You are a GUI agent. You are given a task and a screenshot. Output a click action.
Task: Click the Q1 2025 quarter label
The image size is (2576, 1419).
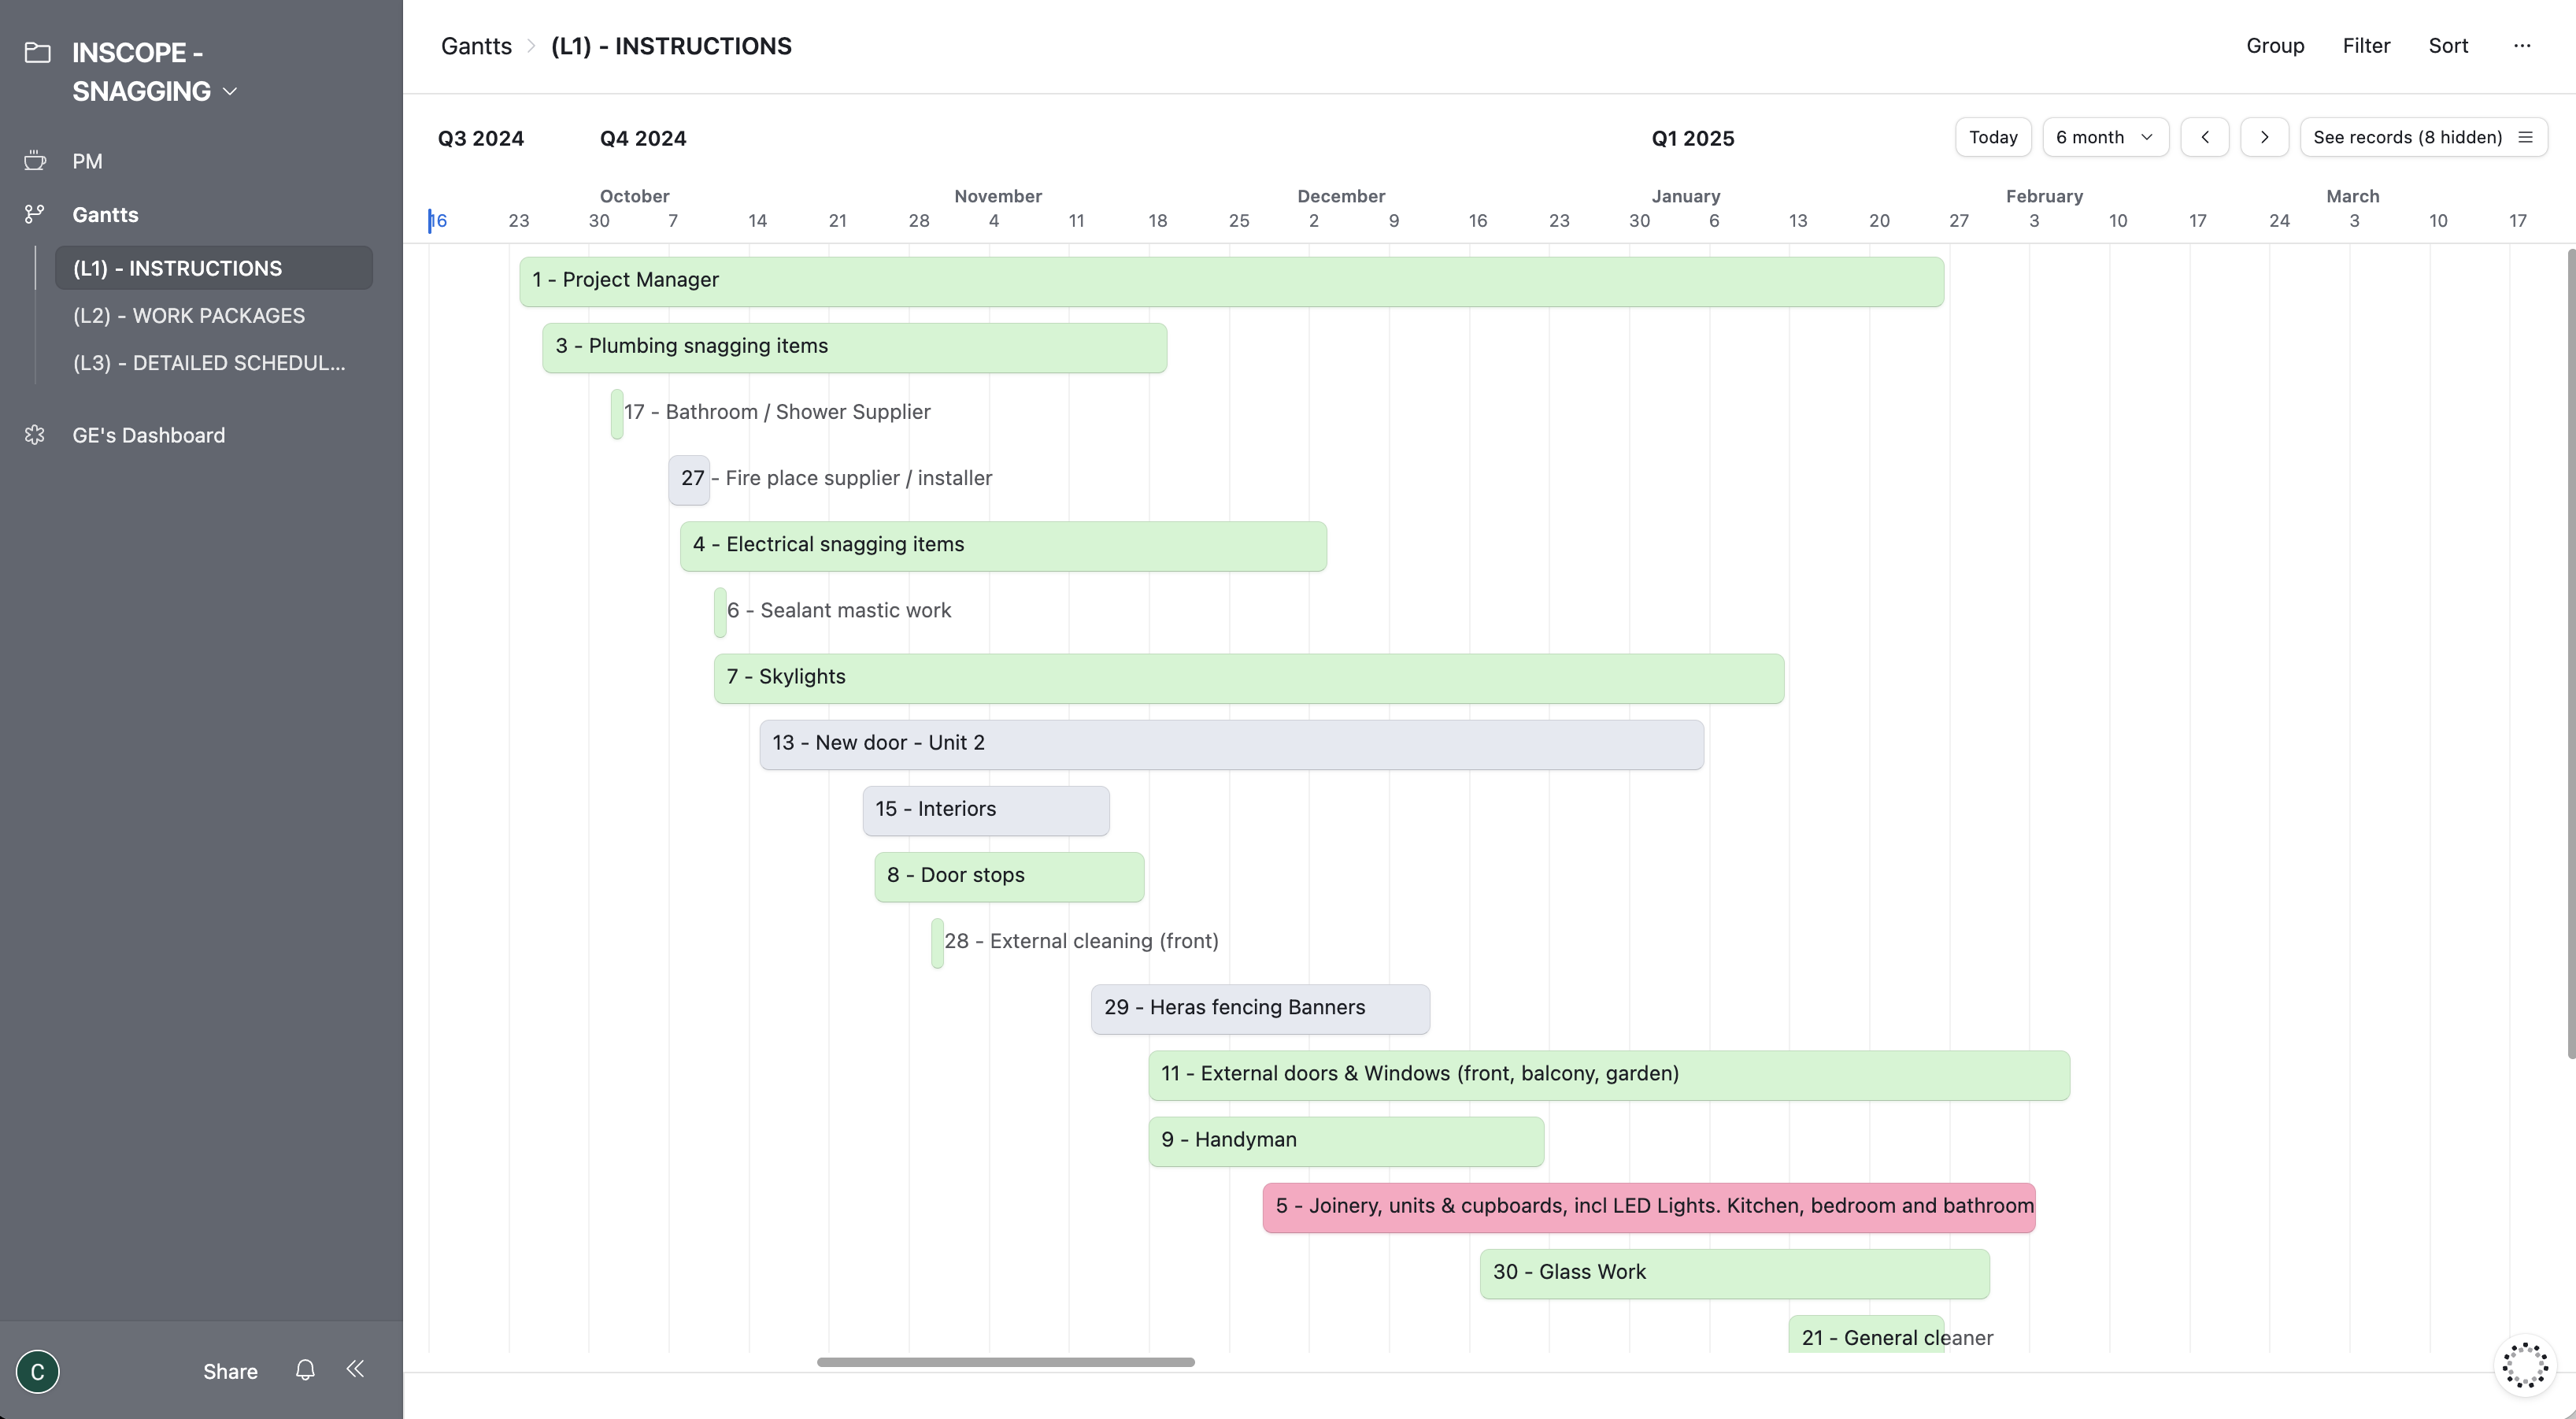click(1693, 138)
